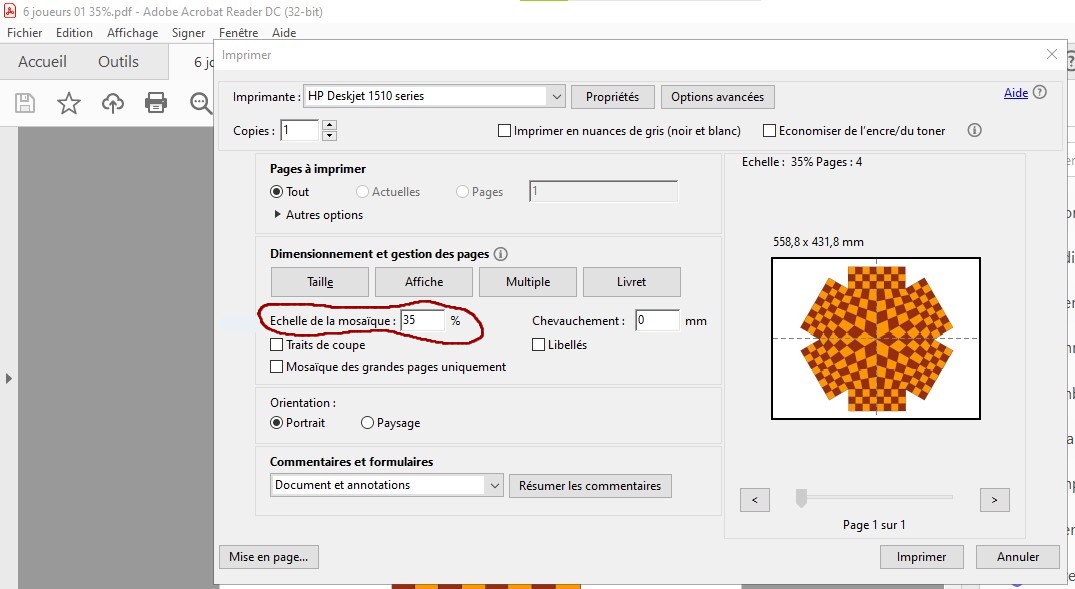Select the Taille sizing button
1075x589 pixels.
click(x=319, y=282)
